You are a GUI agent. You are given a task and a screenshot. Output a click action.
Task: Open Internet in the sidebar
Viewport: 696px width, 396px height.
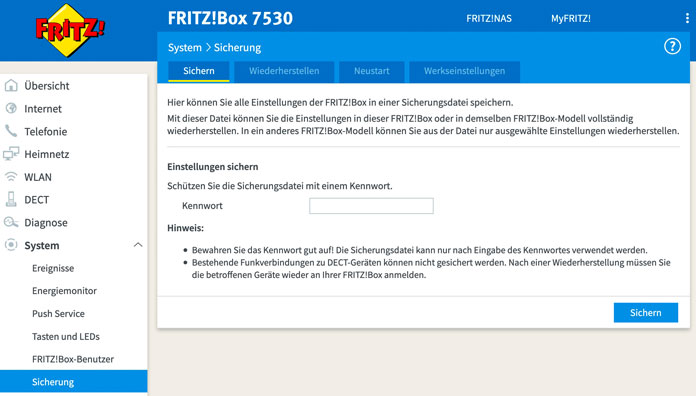(43, 108)
